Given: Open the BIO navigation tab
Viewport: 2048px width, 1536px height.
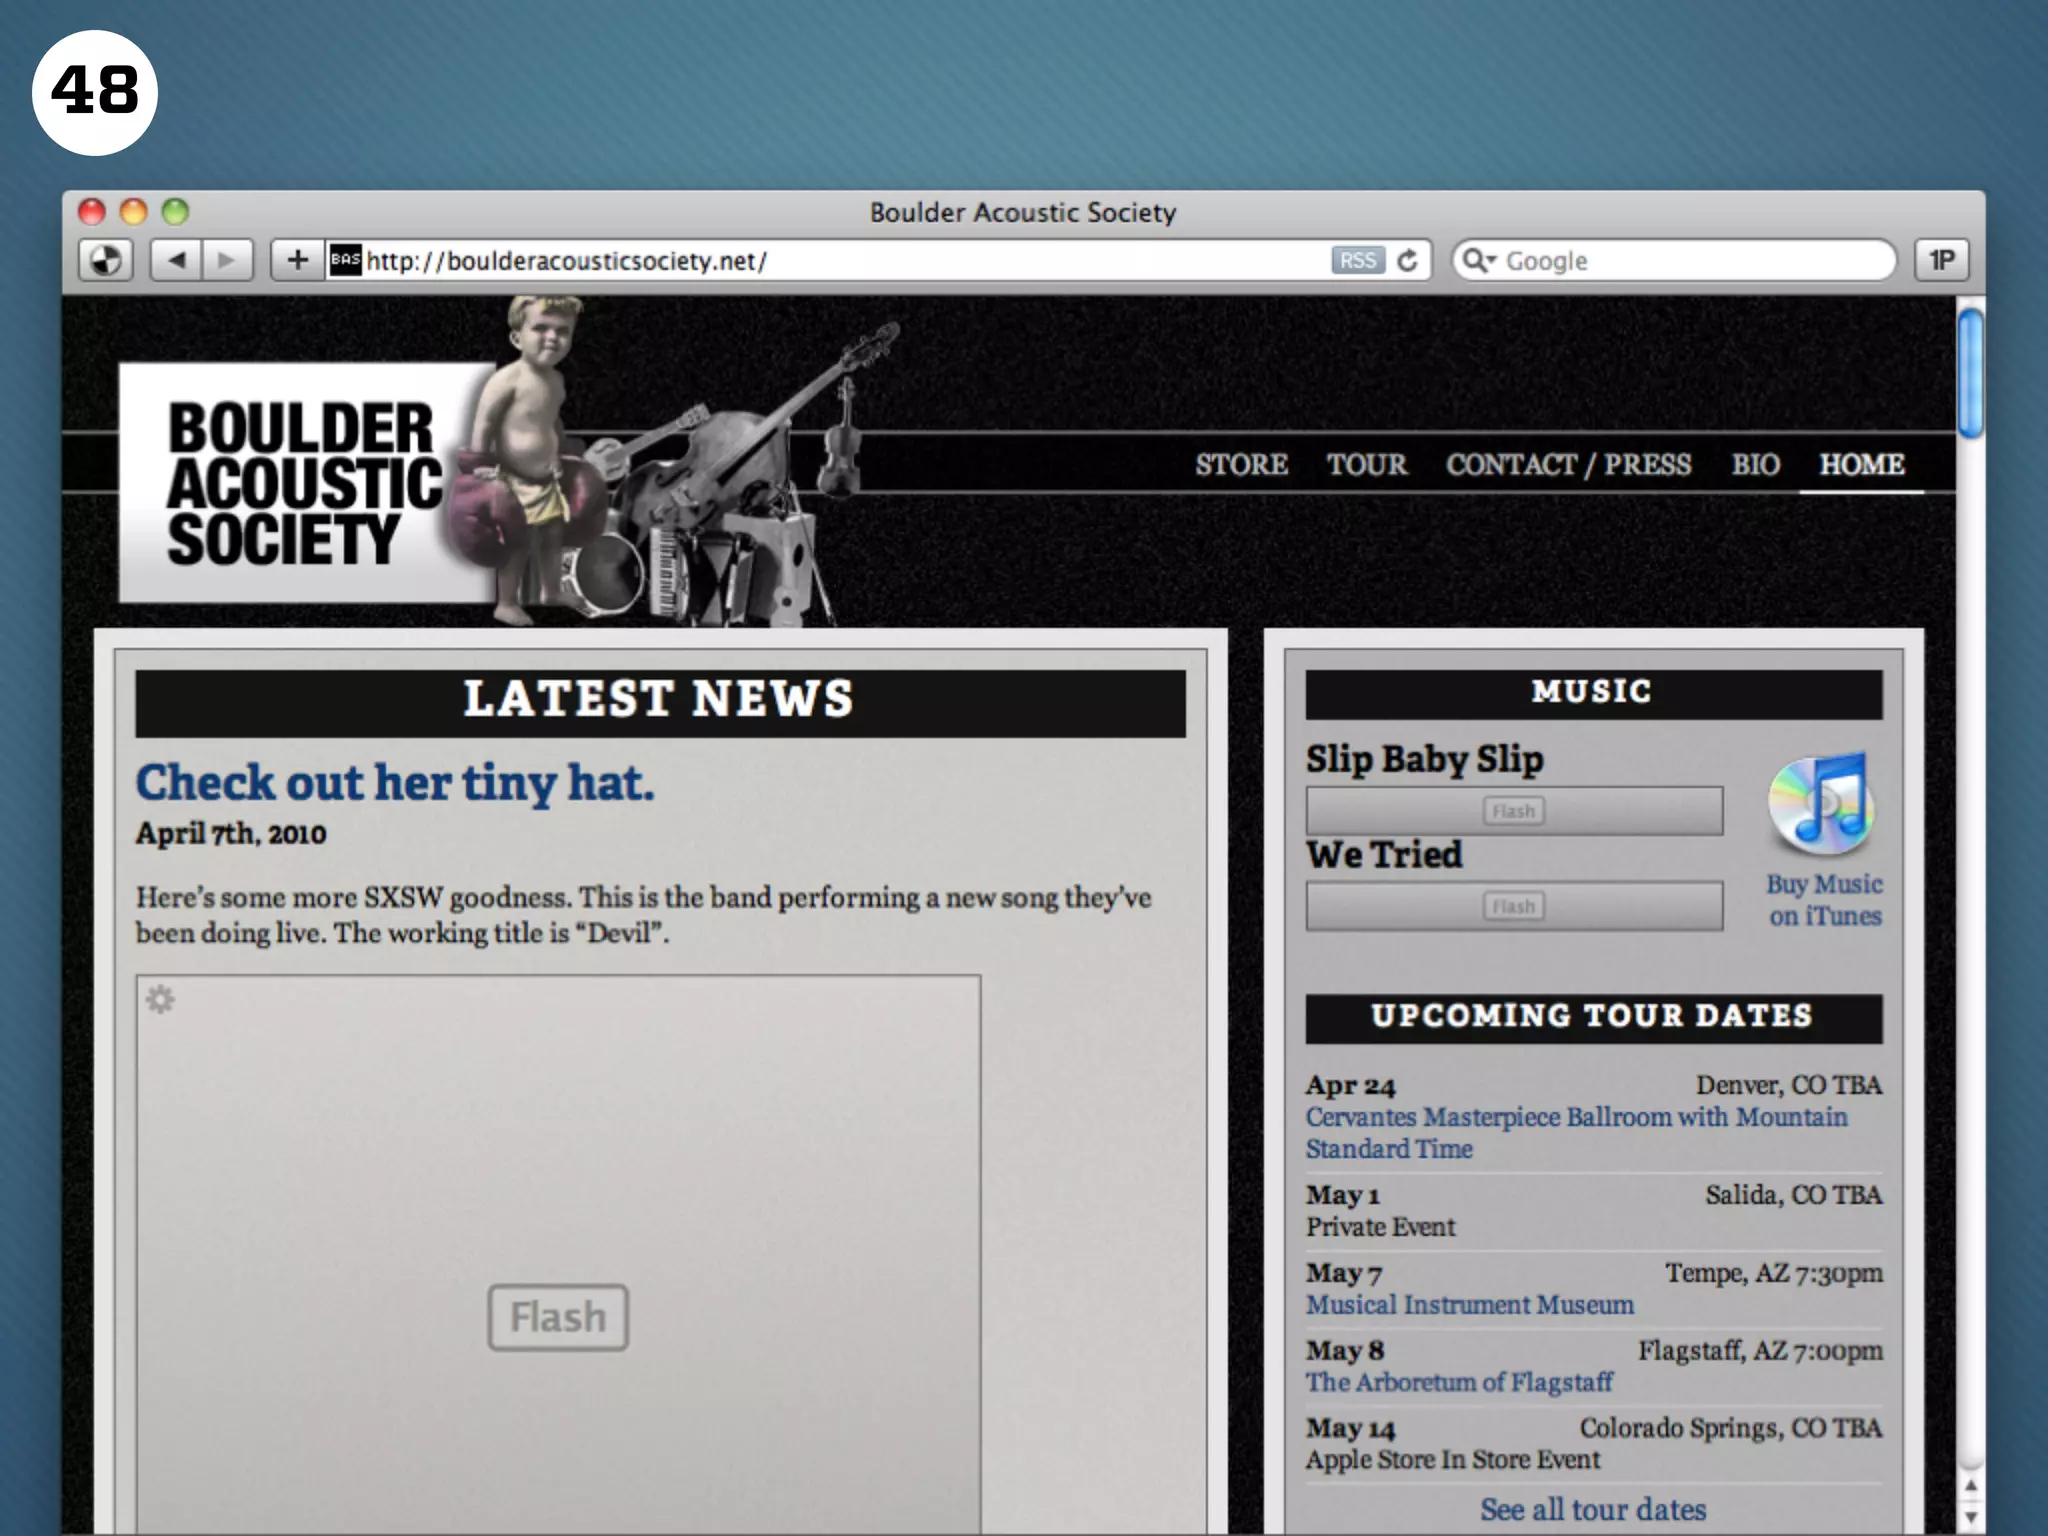Looking at the screenshot, I should [1755, 465].
